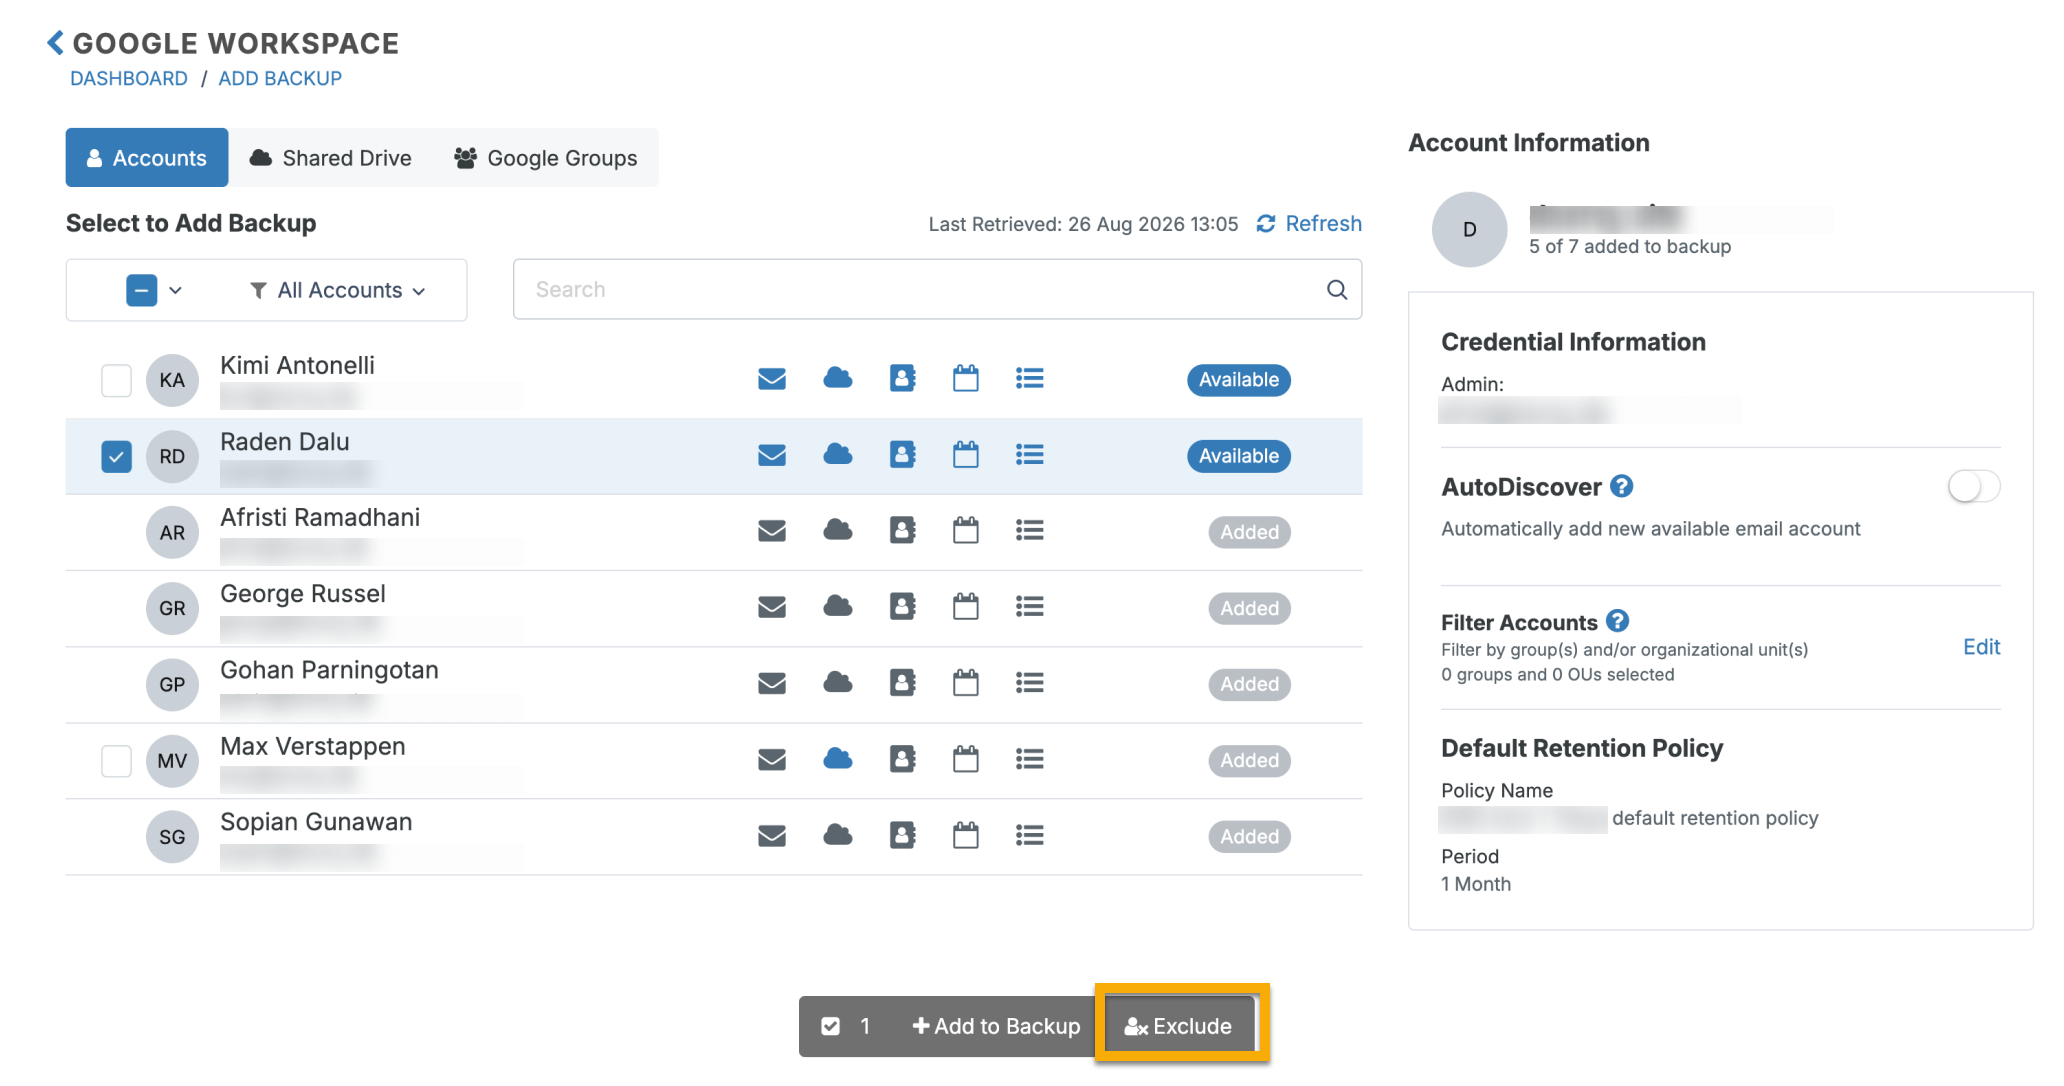Screen dimensions: 2064x1086
Task: Switch to the Google Groups tab
Action: coord(546,158)
